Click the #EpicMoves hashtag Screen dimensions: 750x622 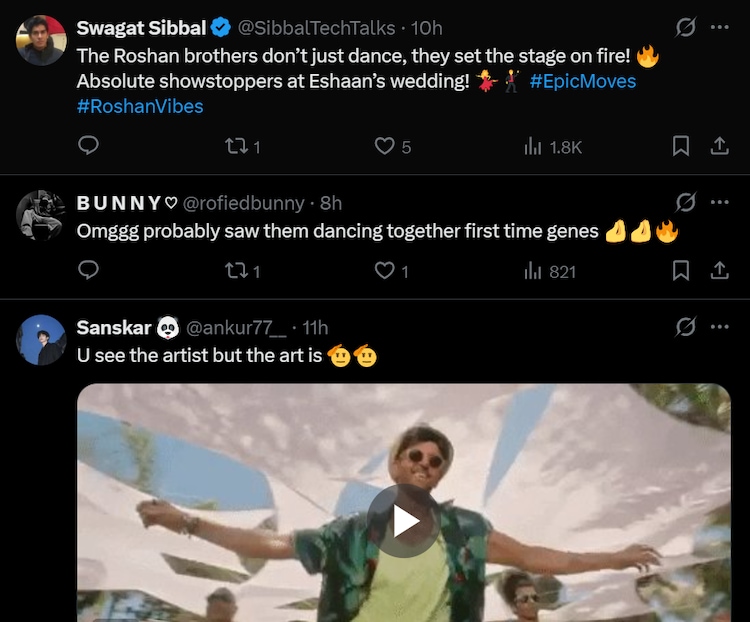click(x=583, y=81)
